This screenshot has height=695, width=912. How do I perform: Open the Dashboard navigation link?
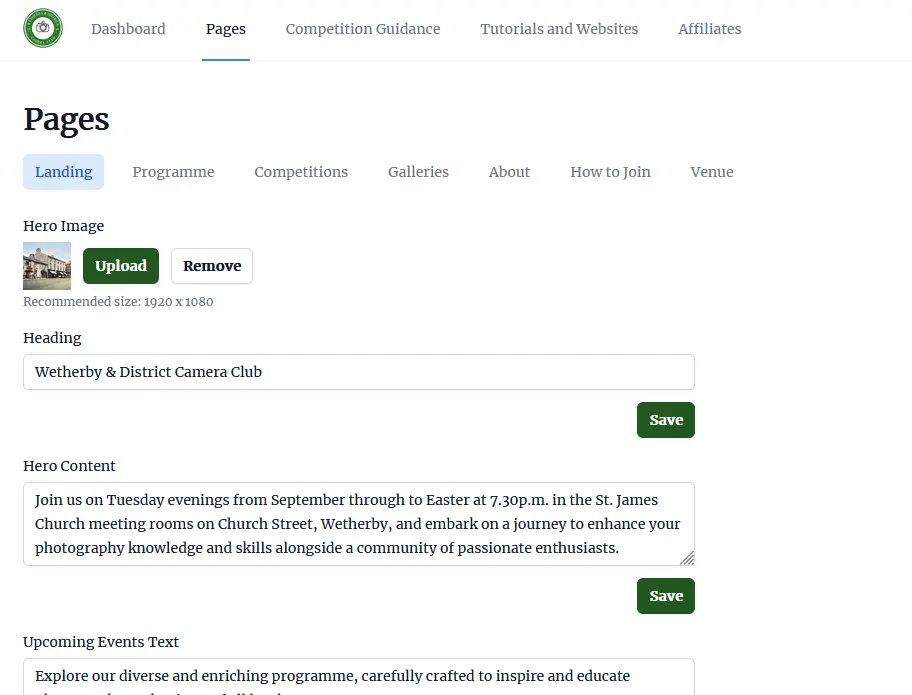point(128,29)
